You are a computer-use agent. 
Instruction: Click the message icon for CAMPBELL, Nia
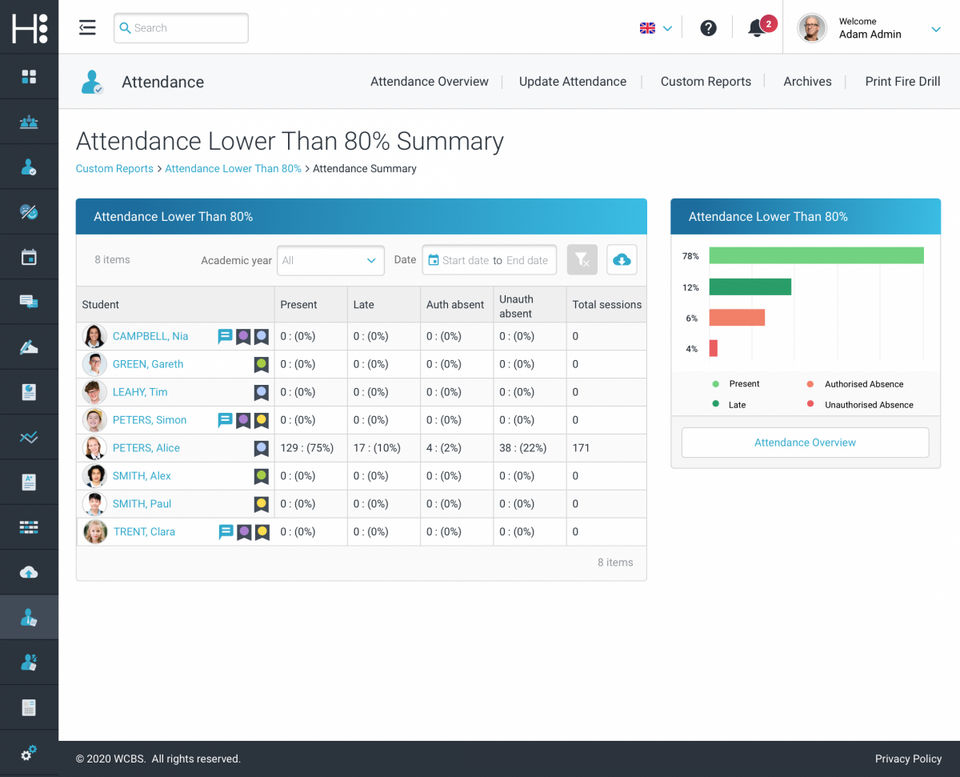pos(225,336)
